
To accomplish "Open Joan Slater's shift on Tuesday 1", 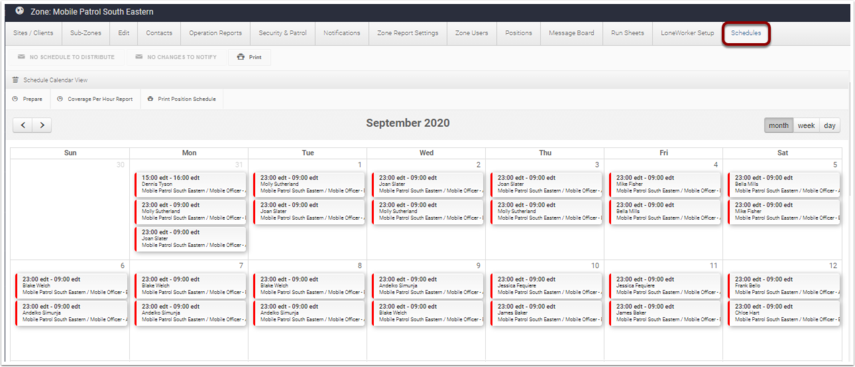I will pyautogui.click(x=309, y=212).
